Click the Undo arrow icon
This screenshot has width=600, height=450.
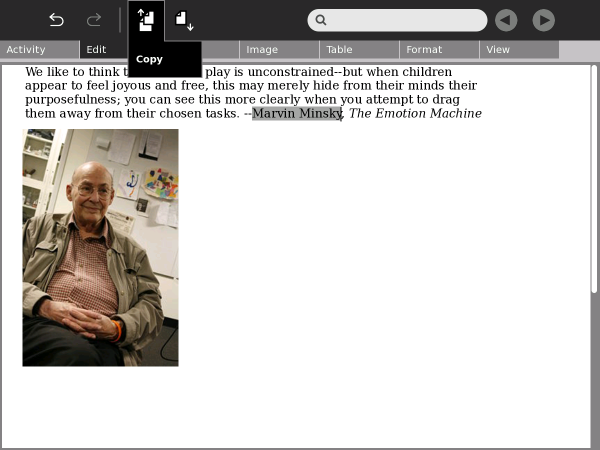(x=56, y=20)
